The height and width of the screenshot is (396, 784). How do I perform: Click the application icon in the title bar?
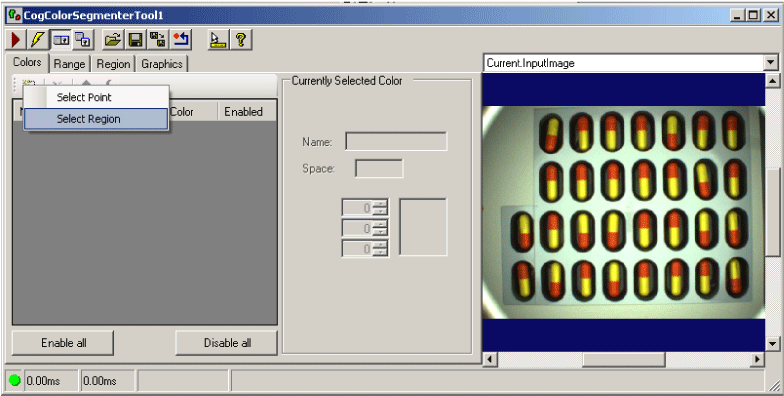[14, 16]
